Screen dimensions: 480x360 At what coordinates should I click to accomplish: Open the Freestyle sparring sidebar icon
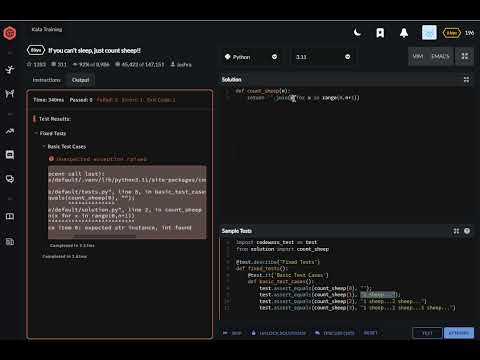pyautogui.click(x=10, y=93)
